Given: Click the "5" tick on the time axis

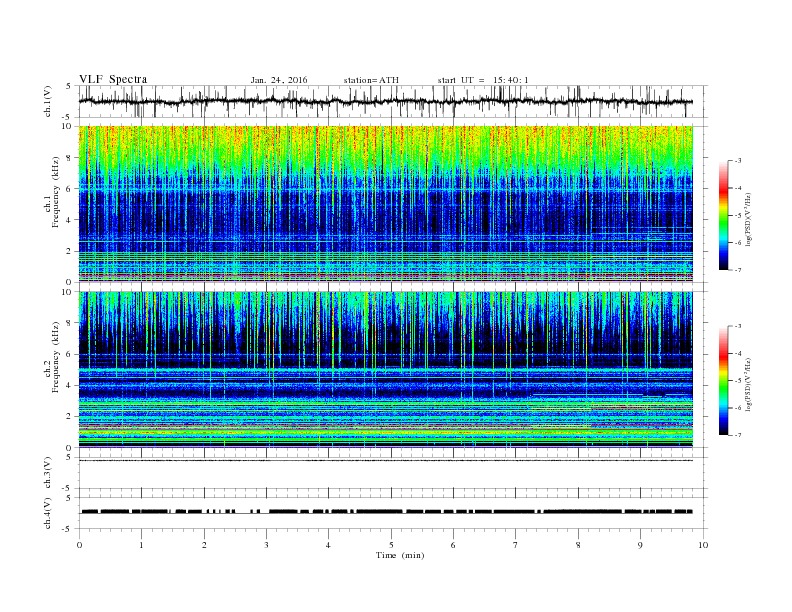Looking at the screenshot, I should [x=391, y=545].
